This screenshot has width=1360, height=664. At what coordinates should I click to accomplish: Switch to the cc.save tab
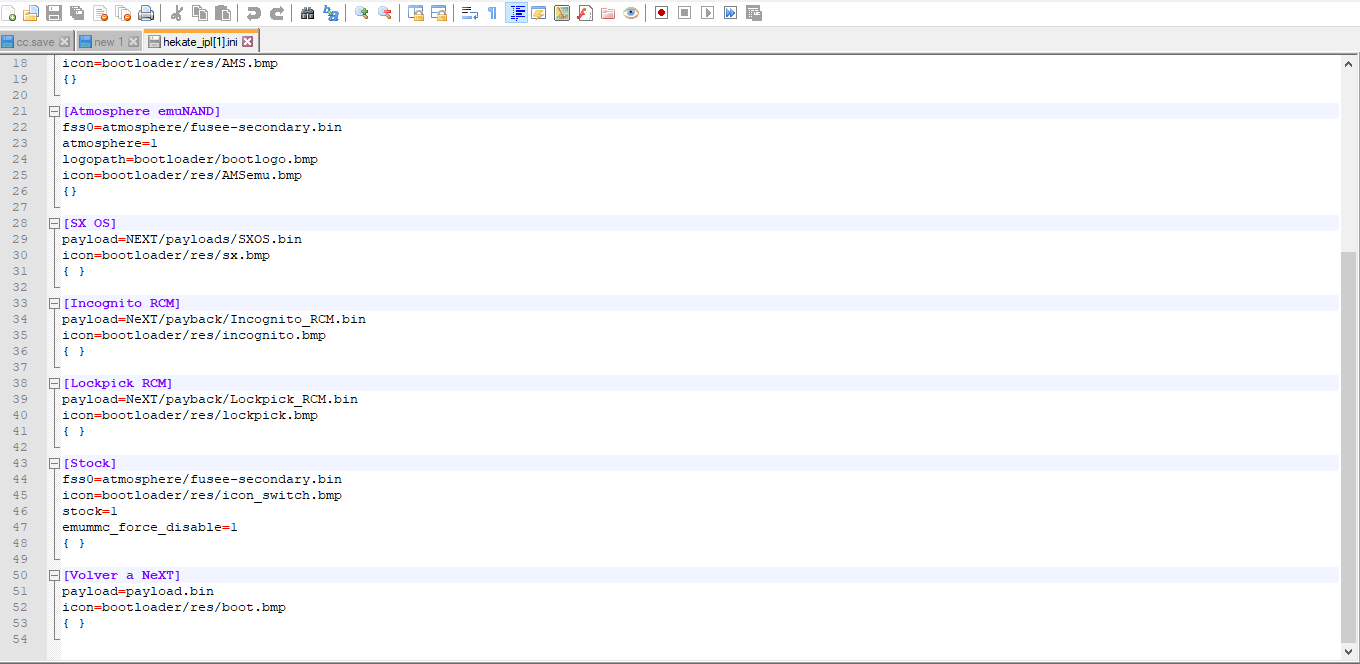pos(36,42)
